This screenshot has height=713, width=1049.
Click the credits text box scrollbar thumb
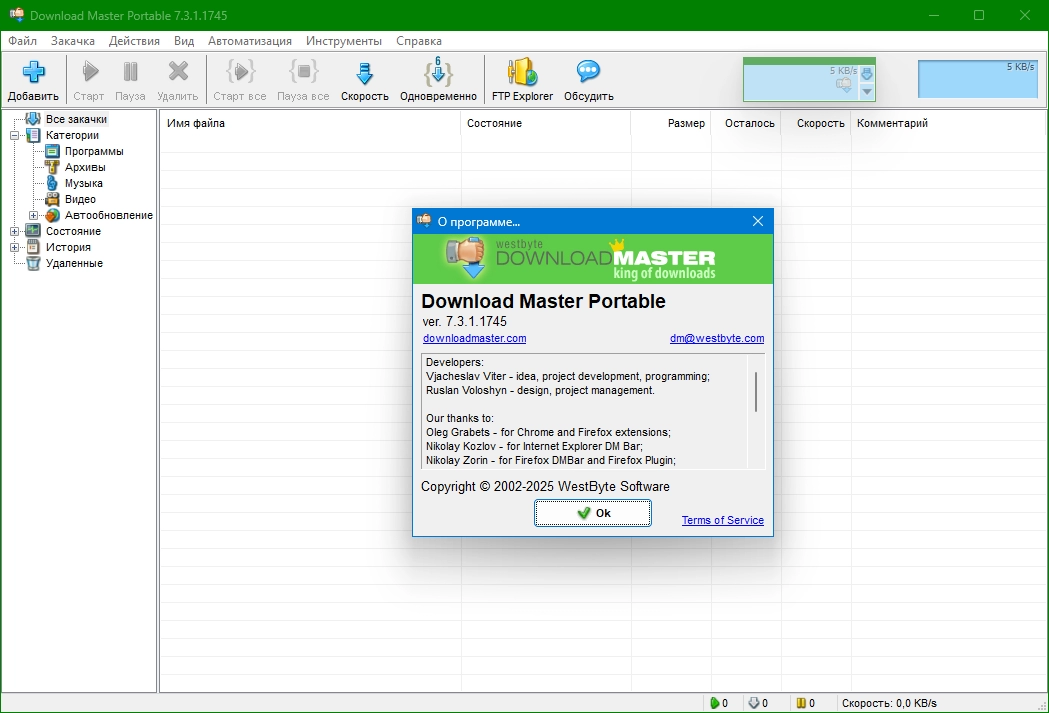[x=756, y=392]
